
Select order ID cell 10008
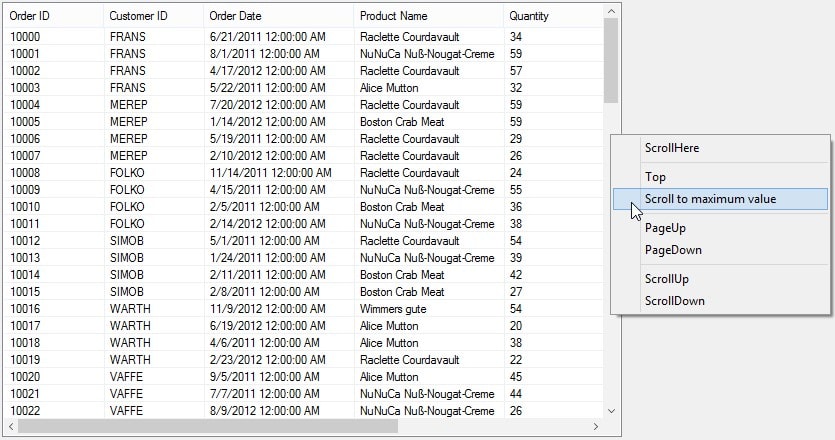[54, 173]
